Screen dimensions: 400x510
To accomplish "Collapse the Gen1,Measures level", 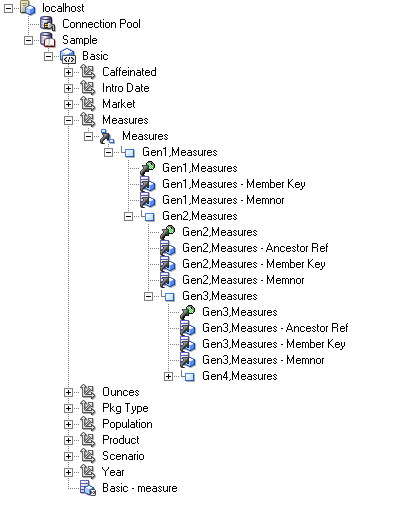I will click(108, 152).
